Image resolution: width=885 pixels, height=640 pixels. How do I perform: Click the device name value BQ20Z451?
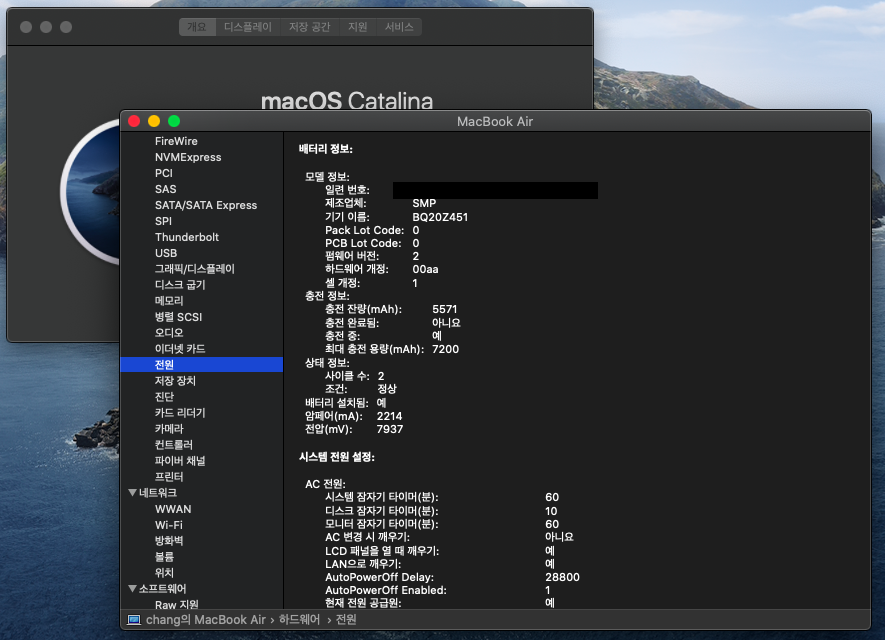pyautogui.click(x=440, y=217)
